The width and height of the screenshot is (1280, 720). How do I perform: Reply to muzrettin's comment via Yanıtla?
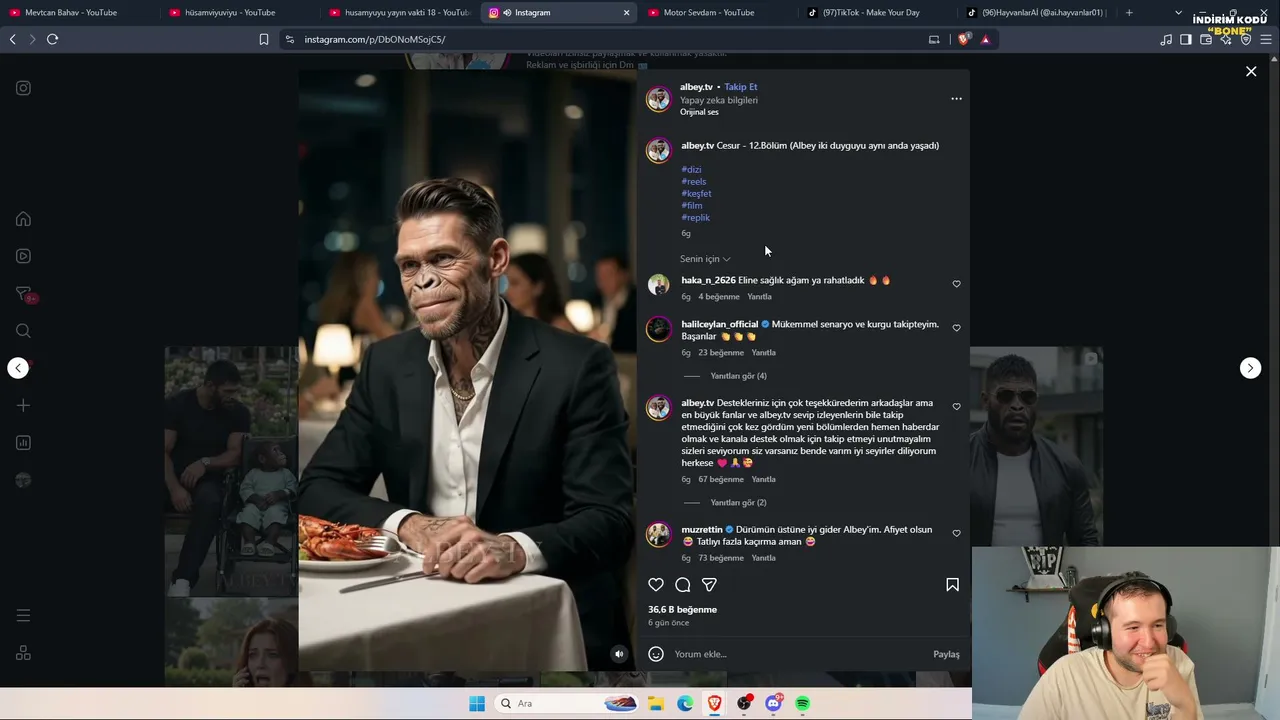click(x=764, y=558)
